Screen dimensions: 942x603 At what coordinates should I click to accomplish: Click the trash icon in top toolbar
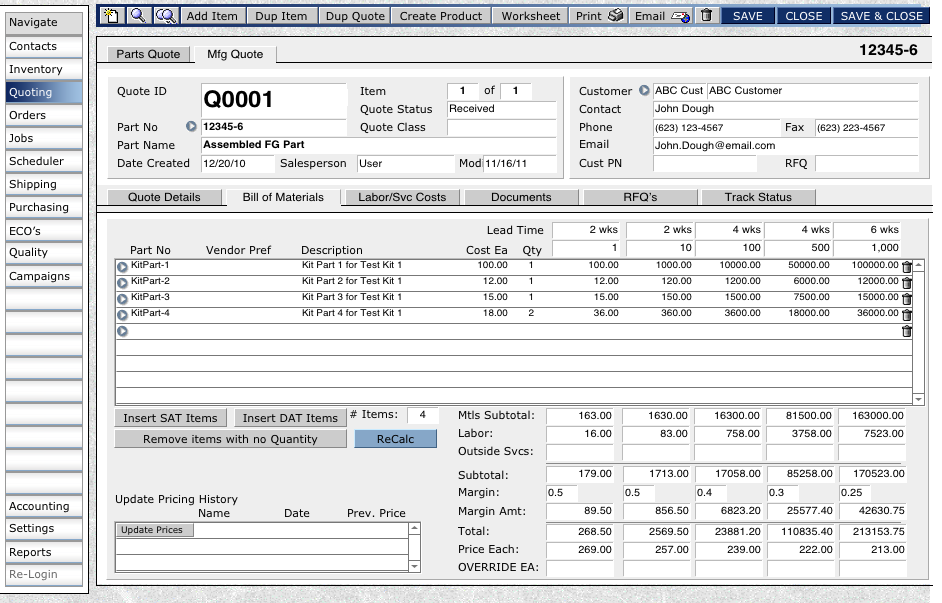tap(706, 16)
